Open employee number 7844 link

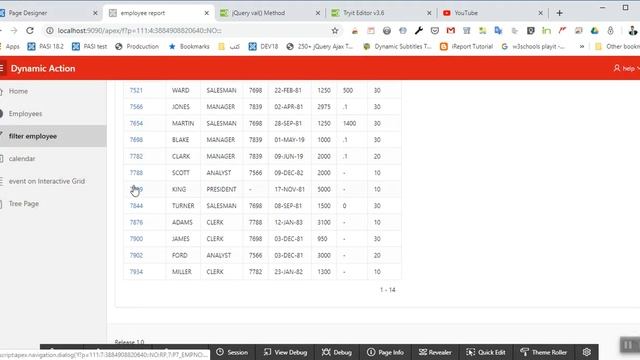136,206
